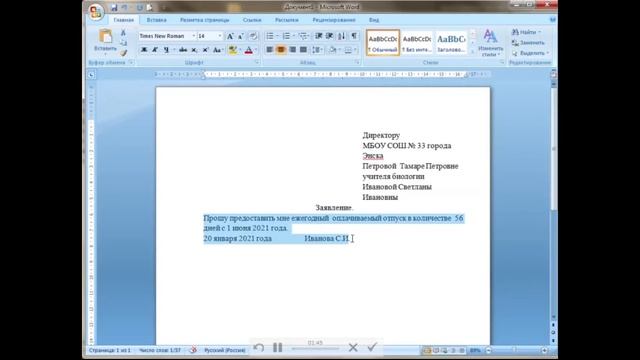
Task: Pick the red font color button
Action: (249, 50)
